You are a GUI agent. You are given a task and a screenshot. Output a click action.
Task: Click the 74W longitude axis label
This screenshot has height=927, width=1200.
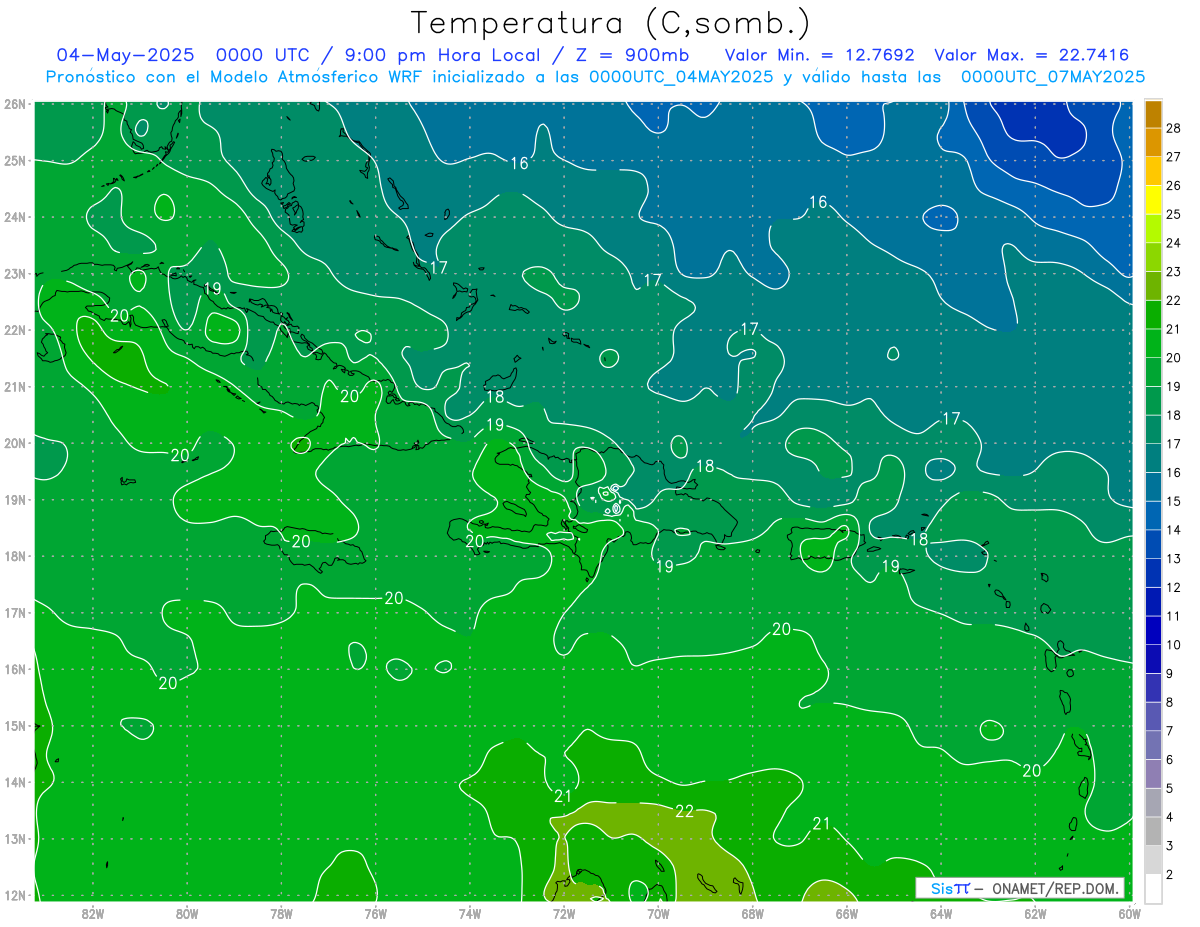click(x=470, y=913)
